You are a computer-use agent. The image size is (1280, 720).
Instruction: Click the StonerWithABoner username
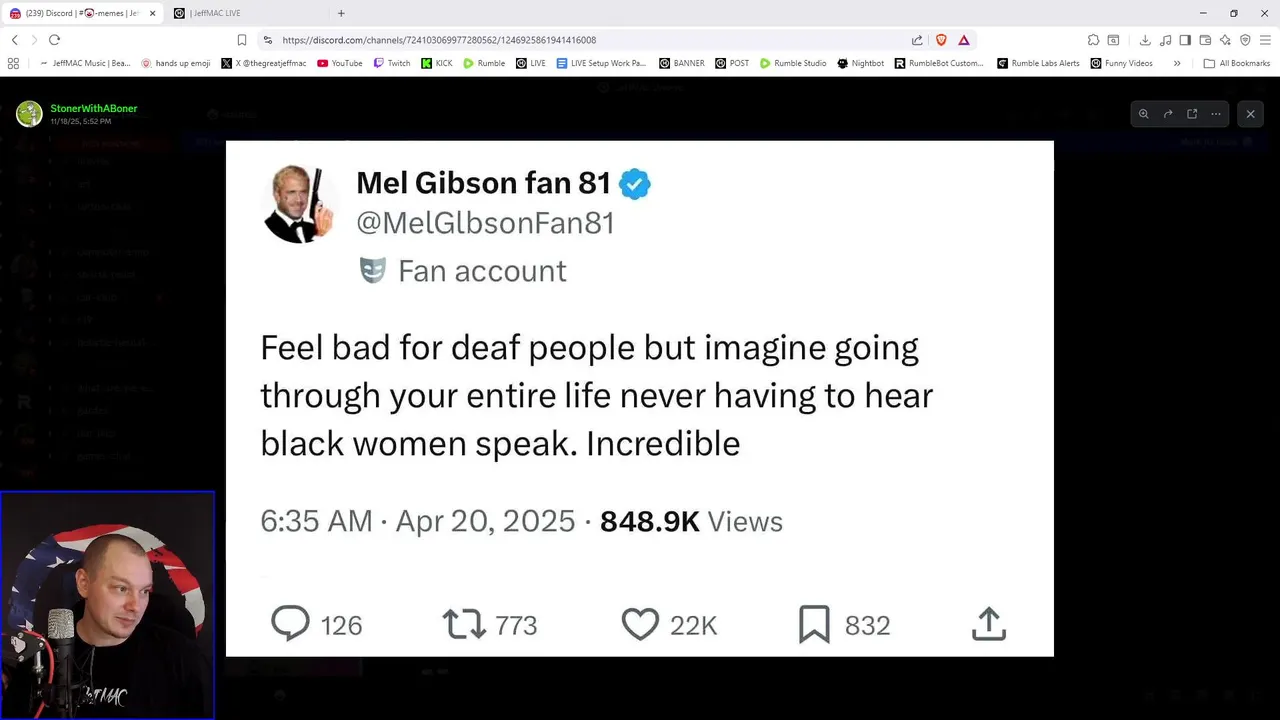click(x=94, y=108)
